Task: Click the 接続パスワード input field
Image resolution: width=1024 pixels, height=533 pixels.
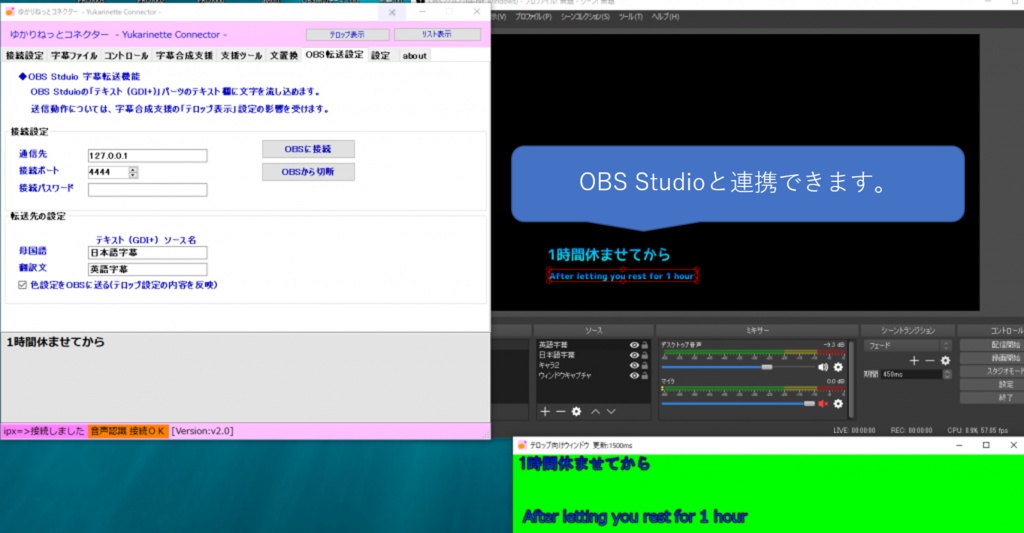Action: tap(148, 189)
